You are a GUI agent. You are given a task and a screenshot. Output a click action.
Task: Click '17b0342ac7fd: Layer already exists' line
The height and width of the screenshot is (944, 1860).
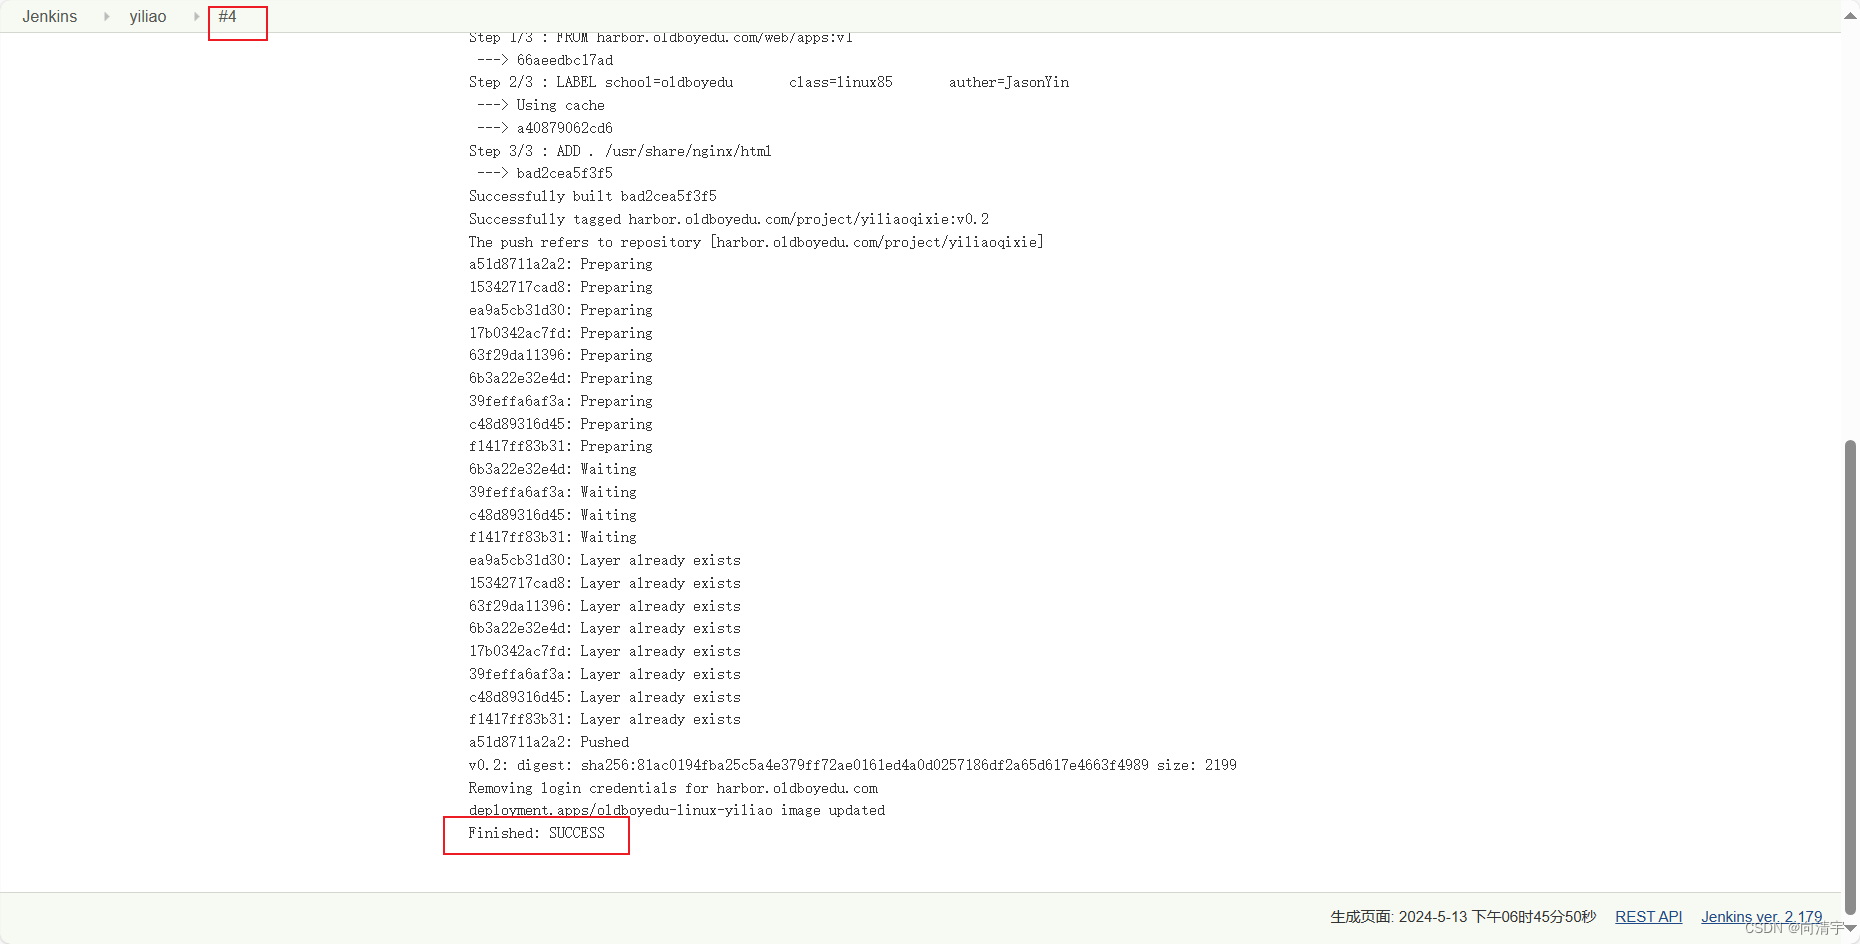[x=605, y=651]
